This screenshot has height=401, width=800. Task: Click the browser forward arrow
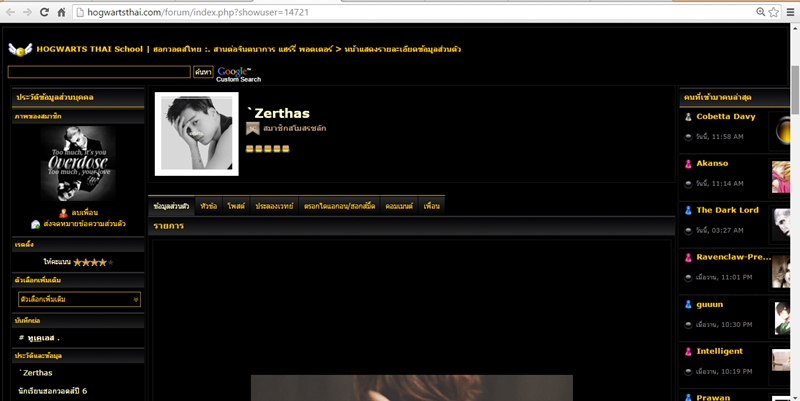tap(27, 12)
